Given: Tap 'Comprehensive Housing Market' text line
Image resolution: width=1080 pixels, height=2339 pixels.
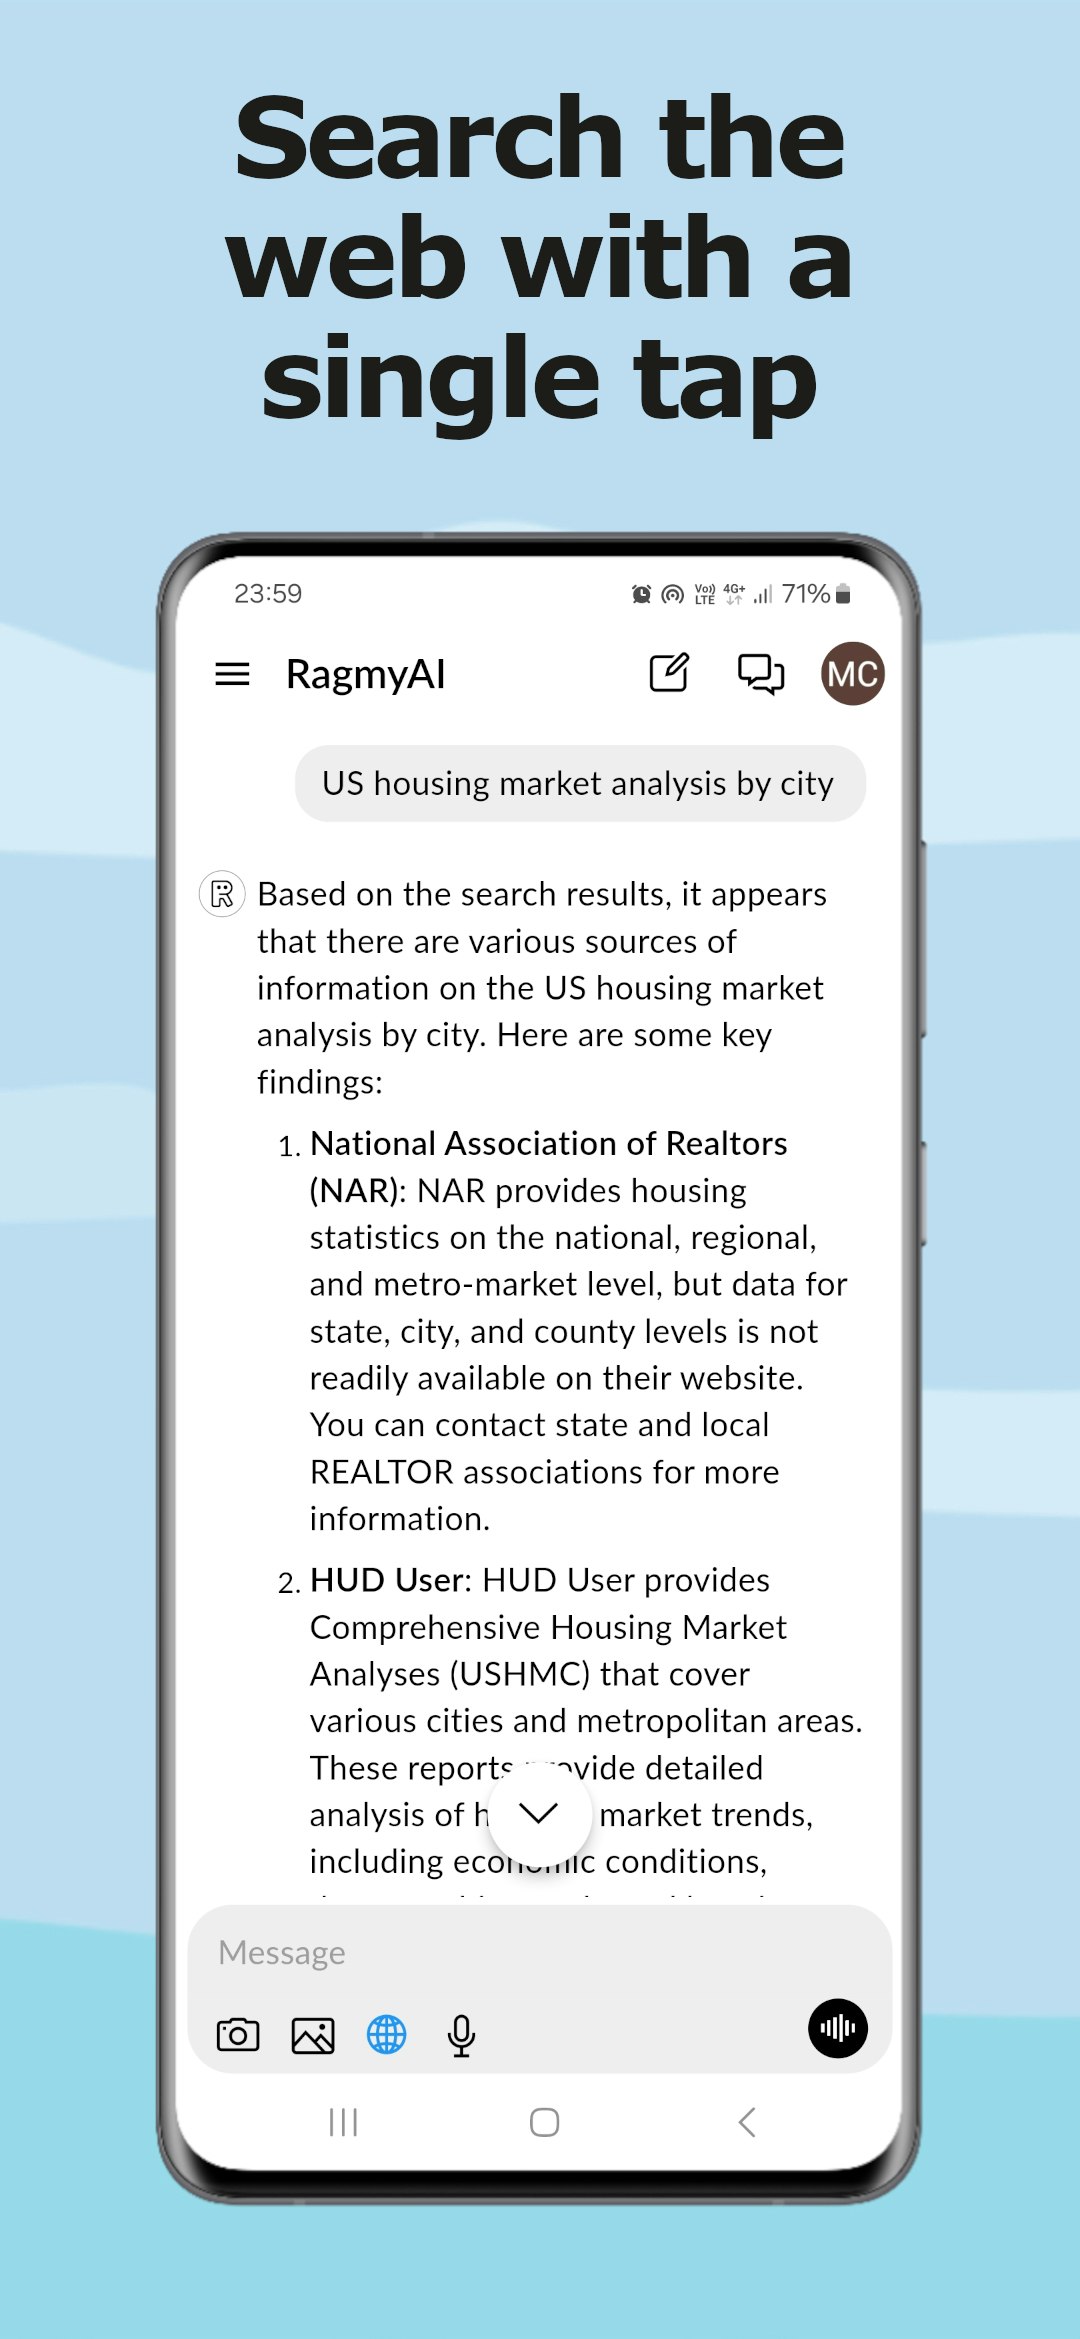Looking at the screenshot, I should 548,1627.
